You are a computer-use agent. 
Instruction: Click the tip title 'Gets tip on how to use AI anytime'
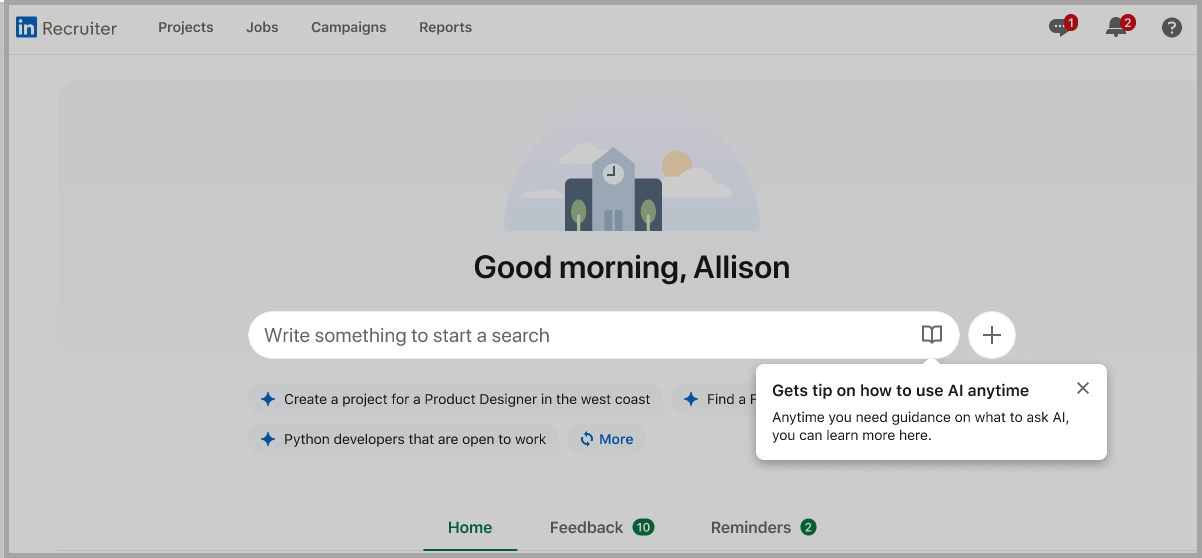(900, 390)
